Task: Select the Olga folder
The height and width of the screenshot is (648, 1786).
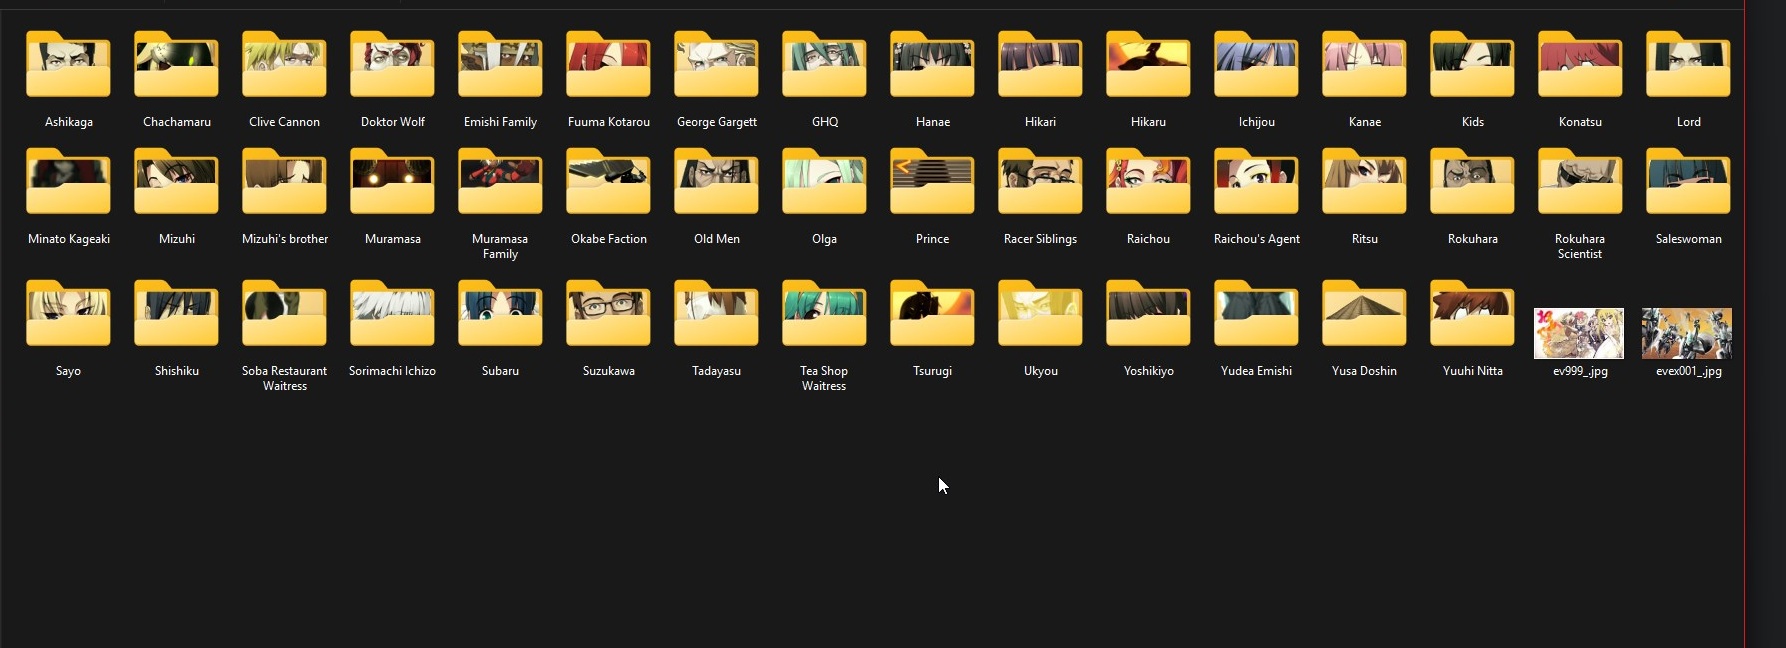Action: 824,181
